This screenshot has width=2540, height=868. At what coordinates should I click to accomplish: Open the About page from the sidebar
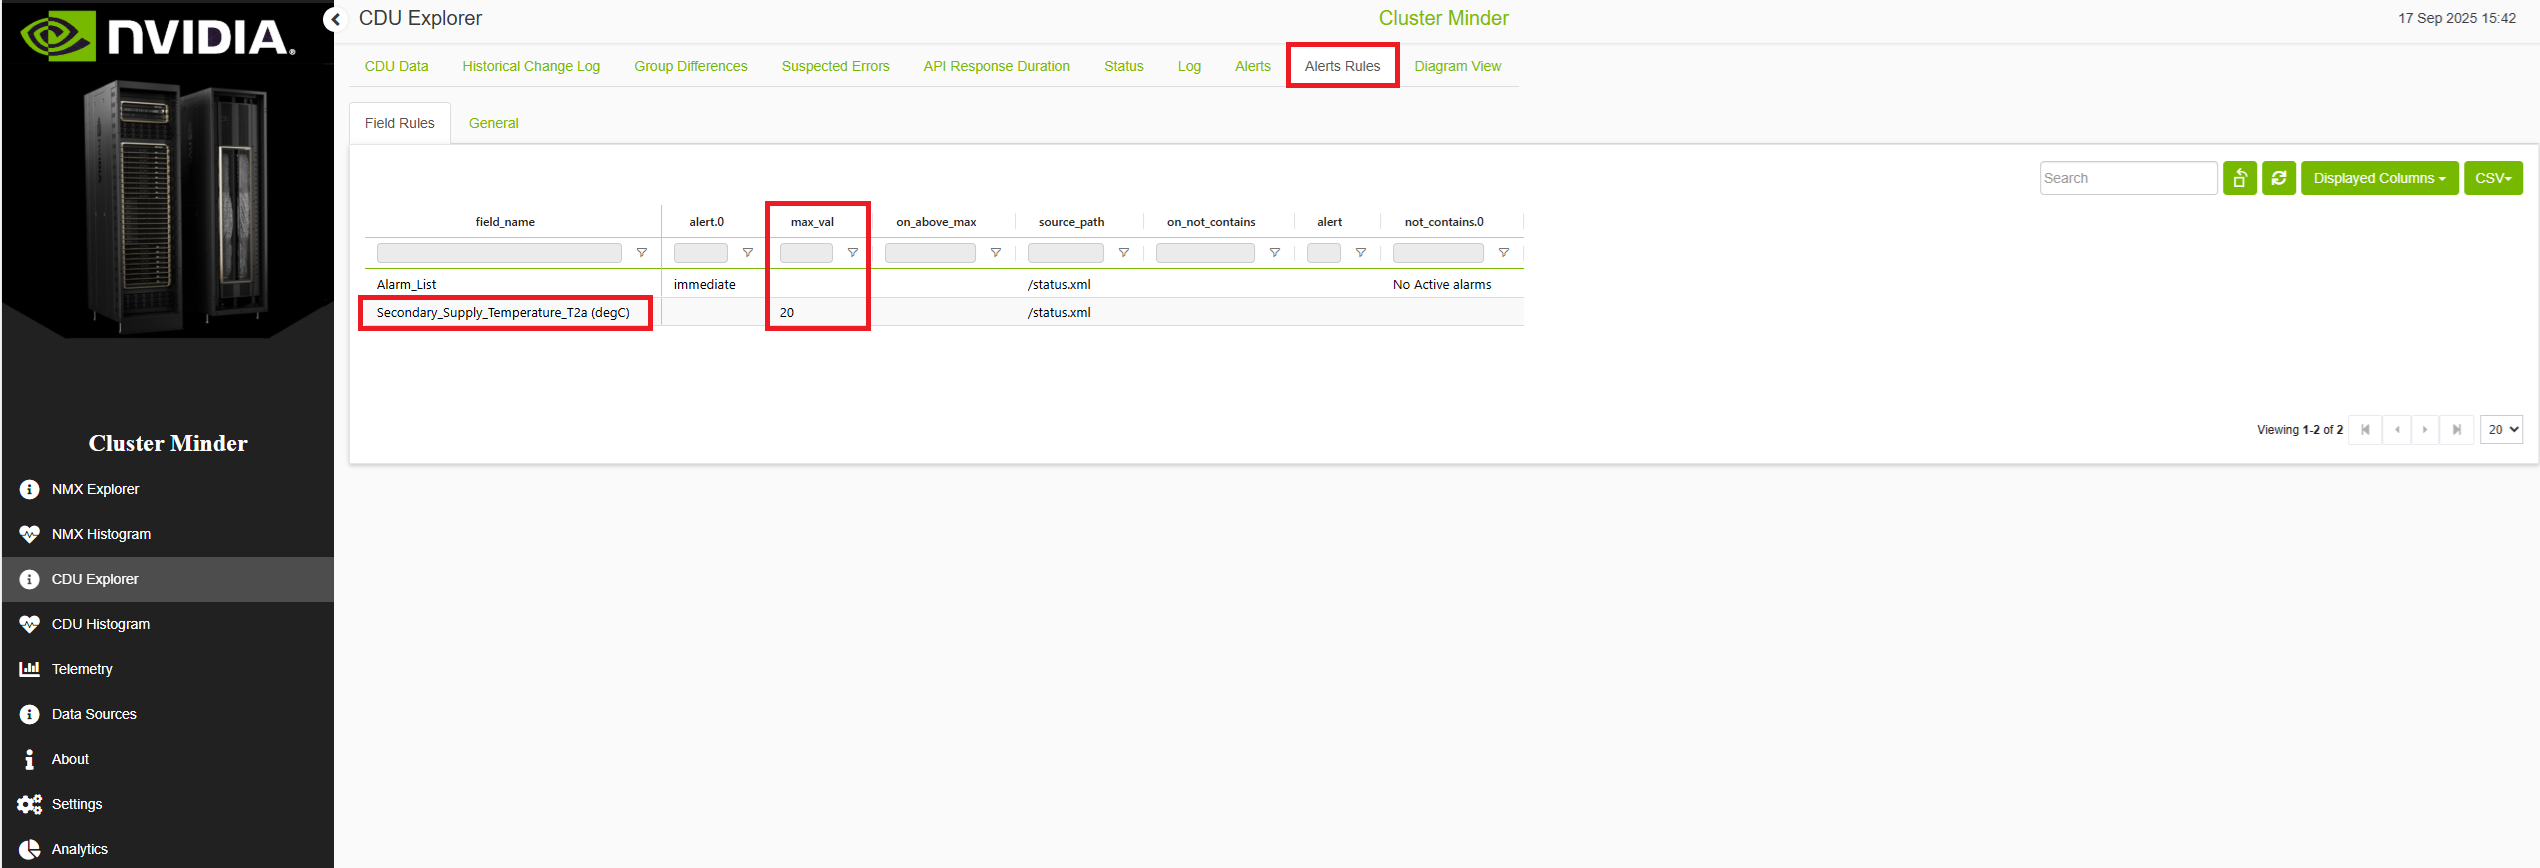pos(70,759)
